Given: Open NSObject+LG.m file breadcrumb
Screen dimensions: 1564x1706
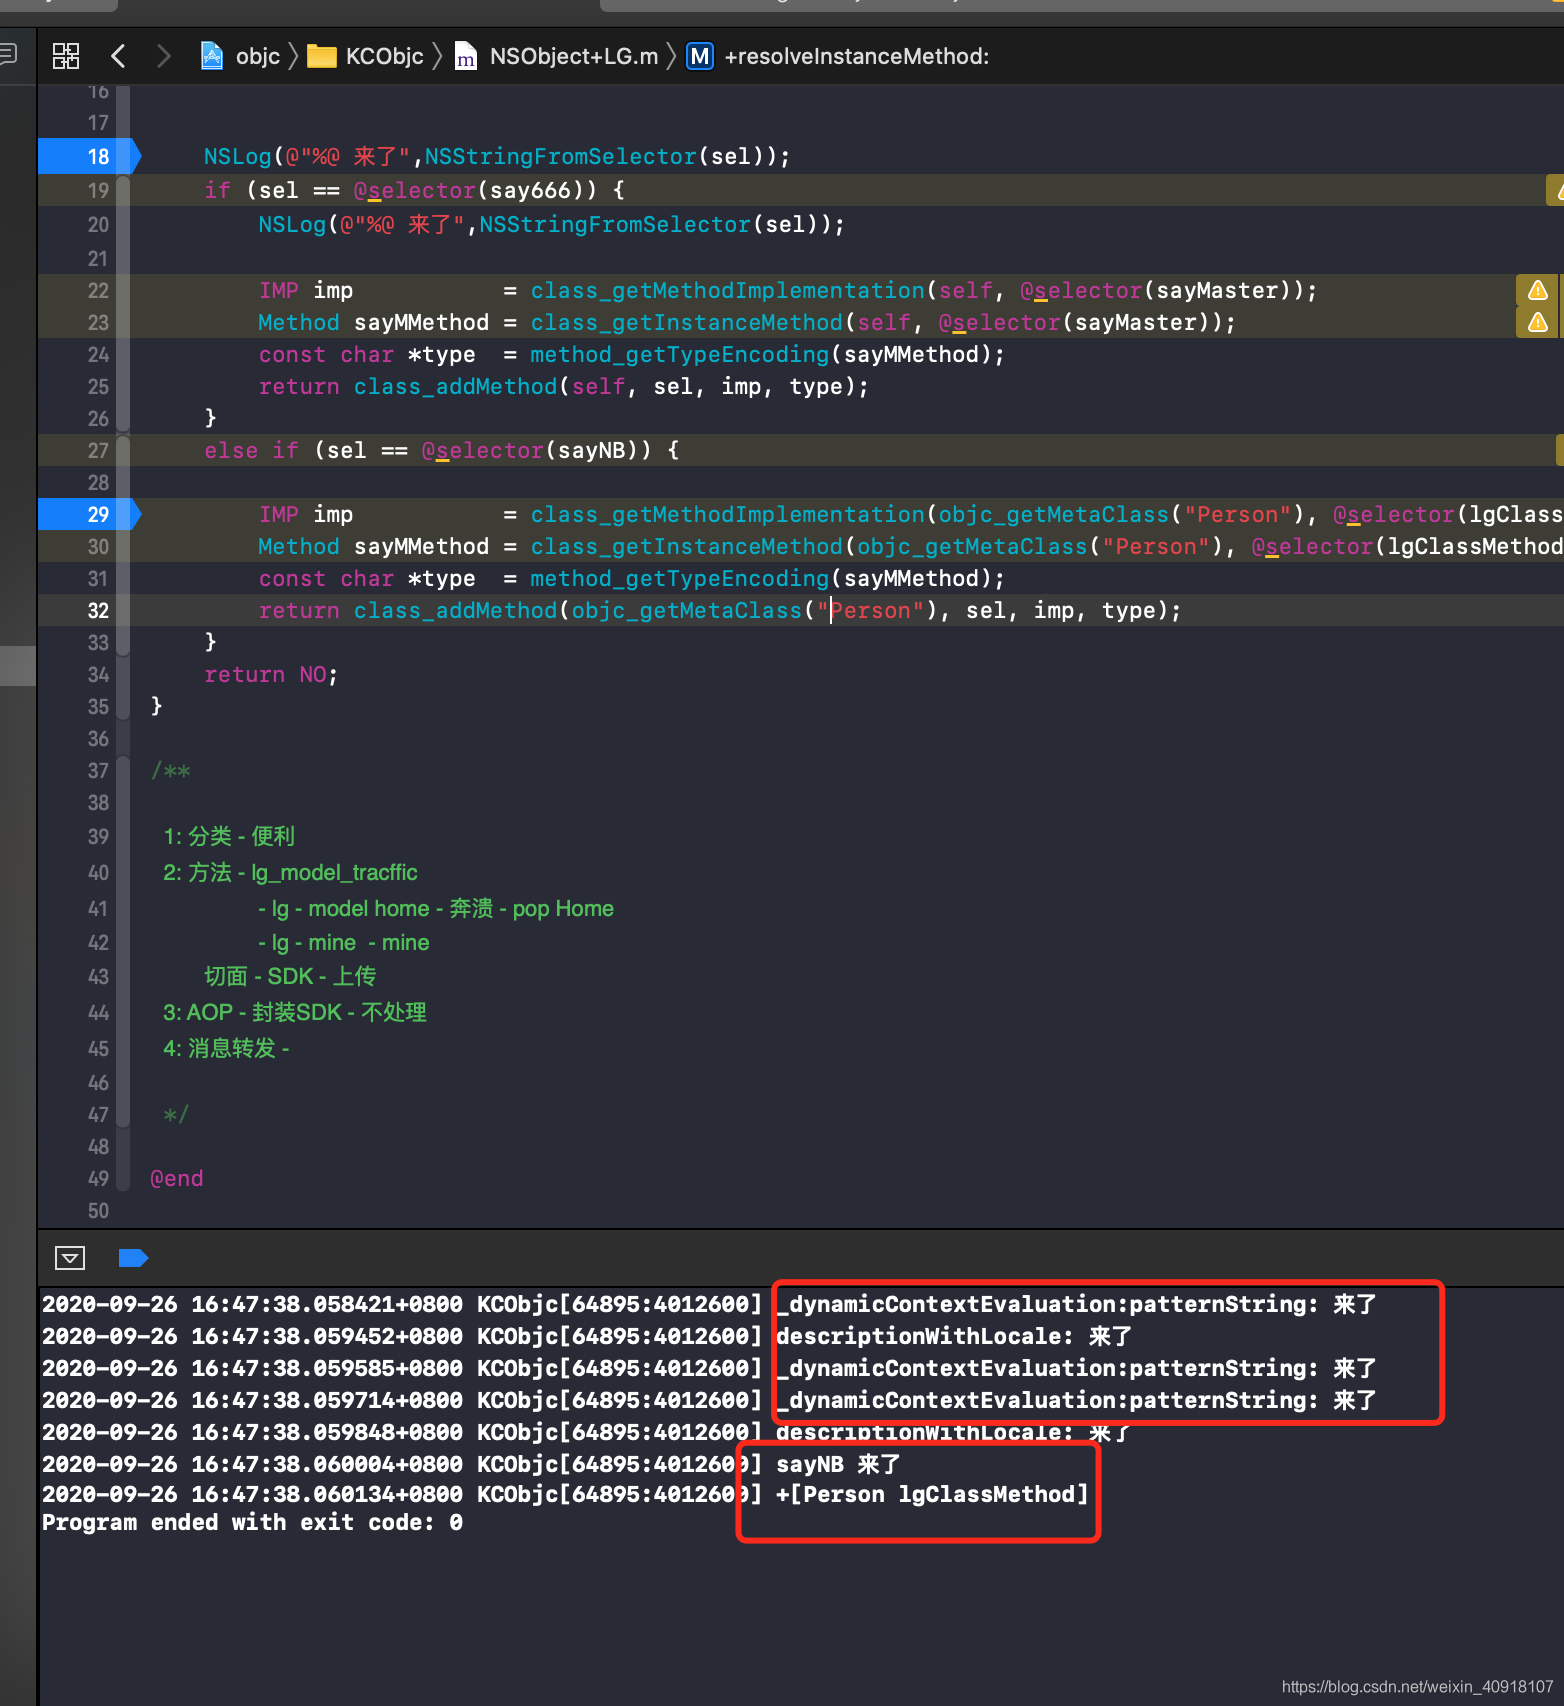Looking at the screenshot, I should tap(574, 56).
